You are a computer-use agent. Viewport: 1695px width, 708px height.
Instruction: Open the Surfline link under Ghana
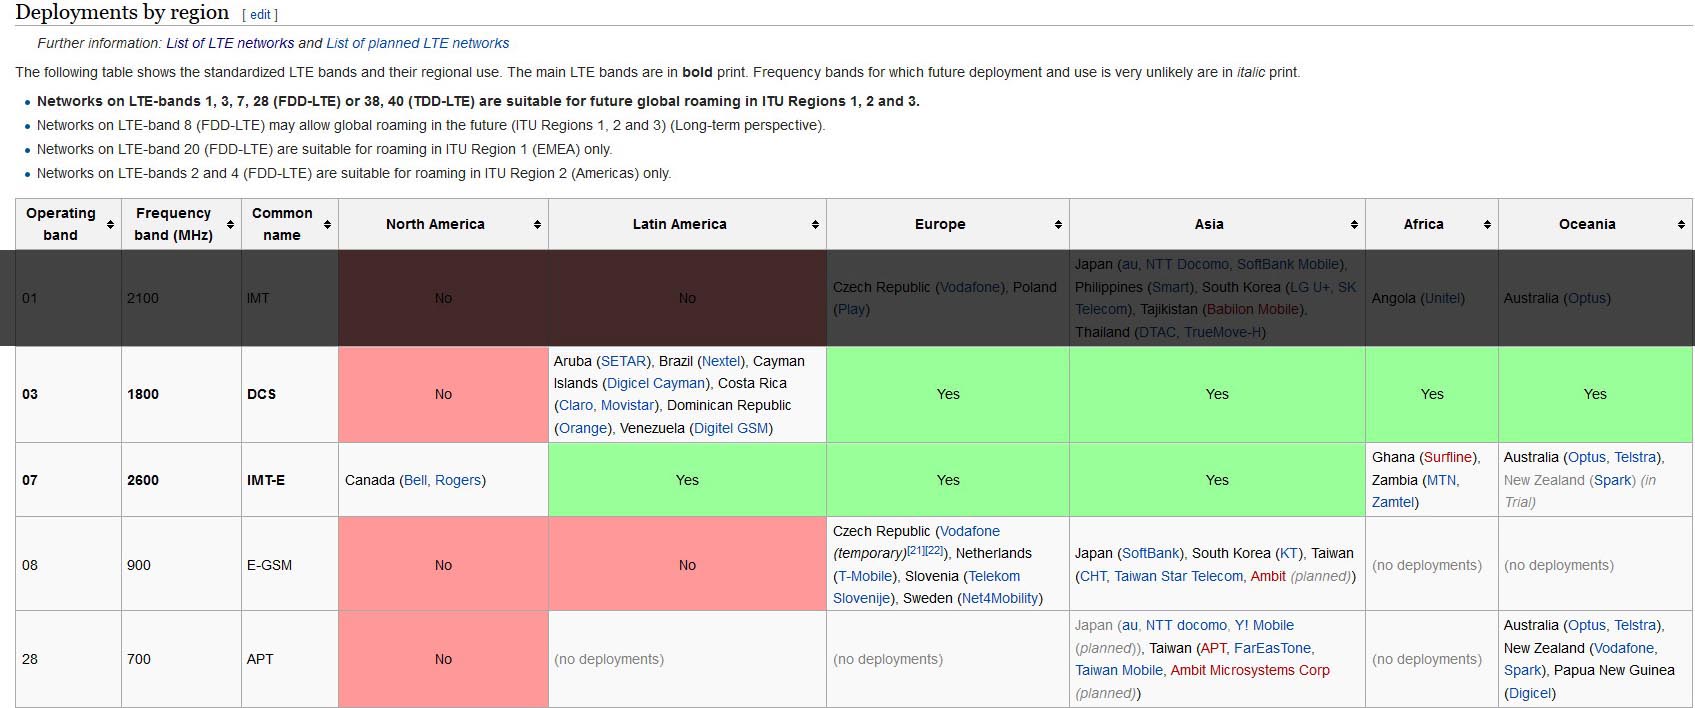tap(1449, 457)
